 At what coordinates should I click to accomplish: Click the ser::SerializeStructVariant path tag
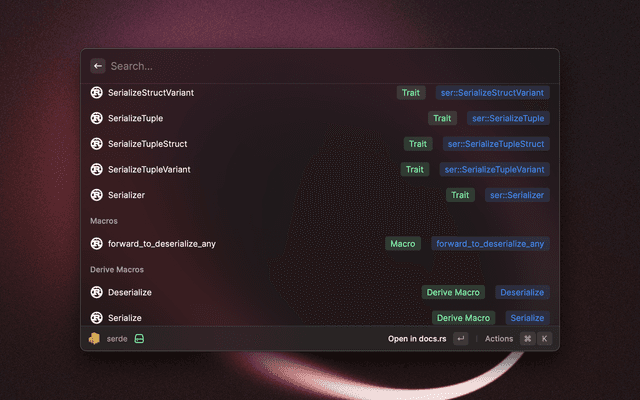point(492,93)
